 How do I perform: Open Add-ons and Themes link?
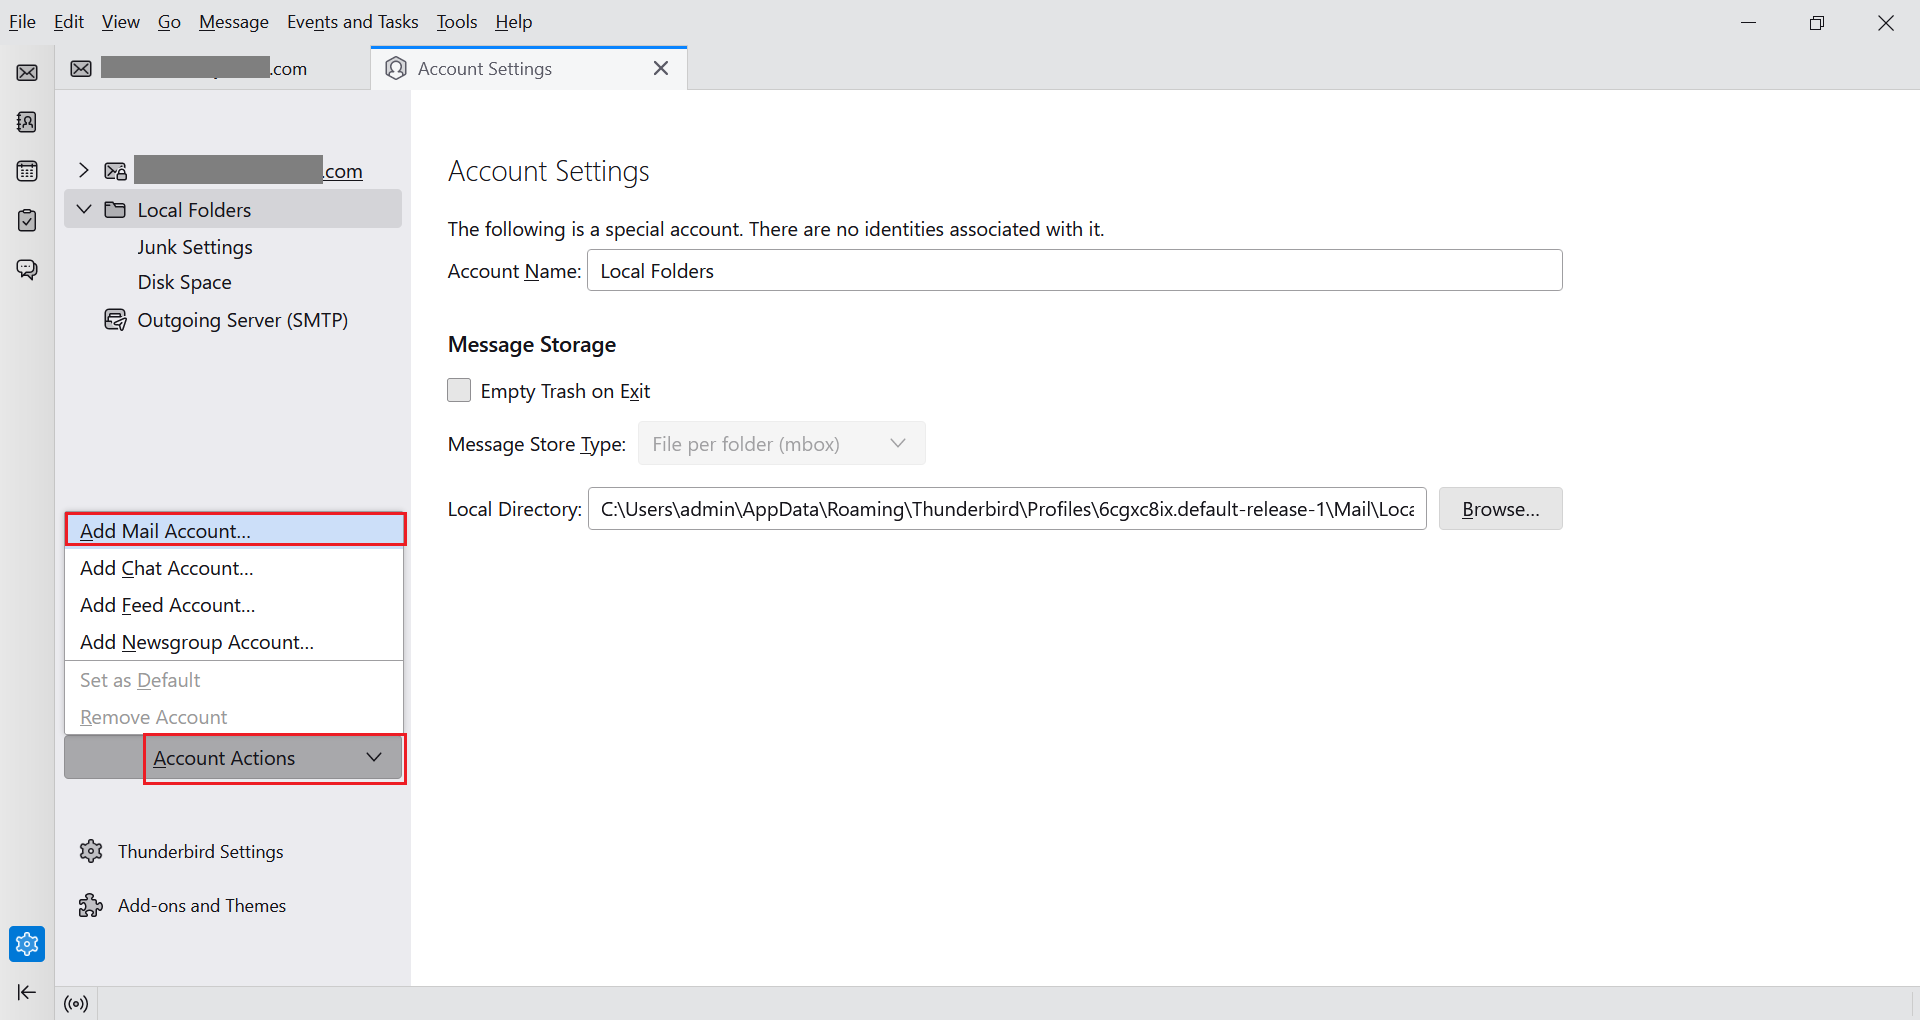[201, 905]
